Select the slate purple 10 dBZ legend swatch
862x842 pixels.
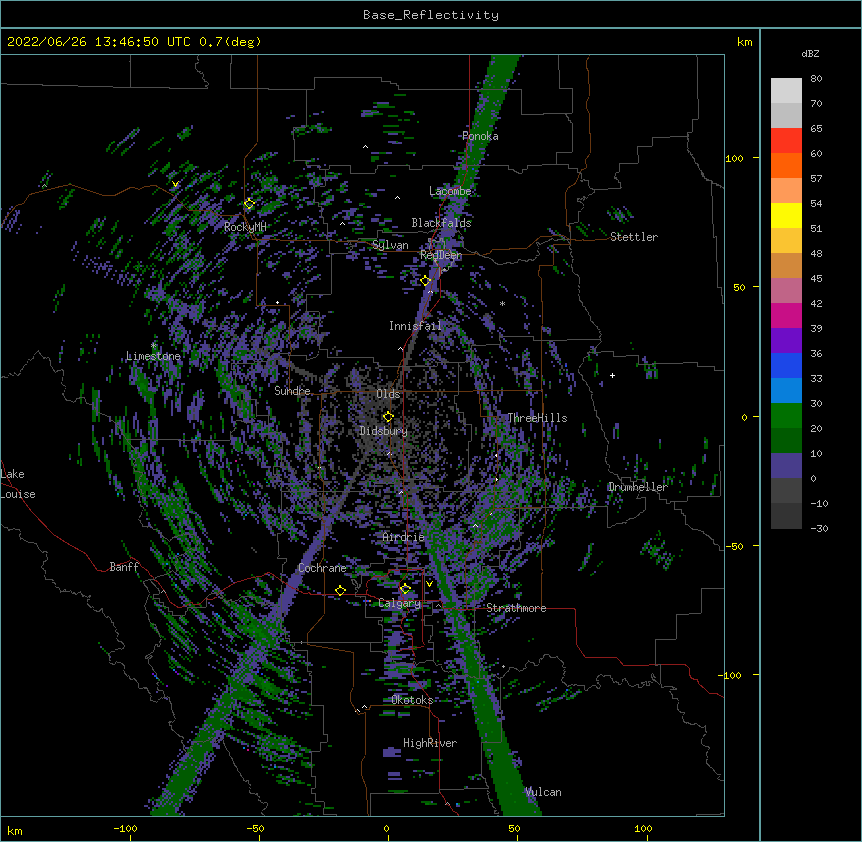click(x=786, y=466)
